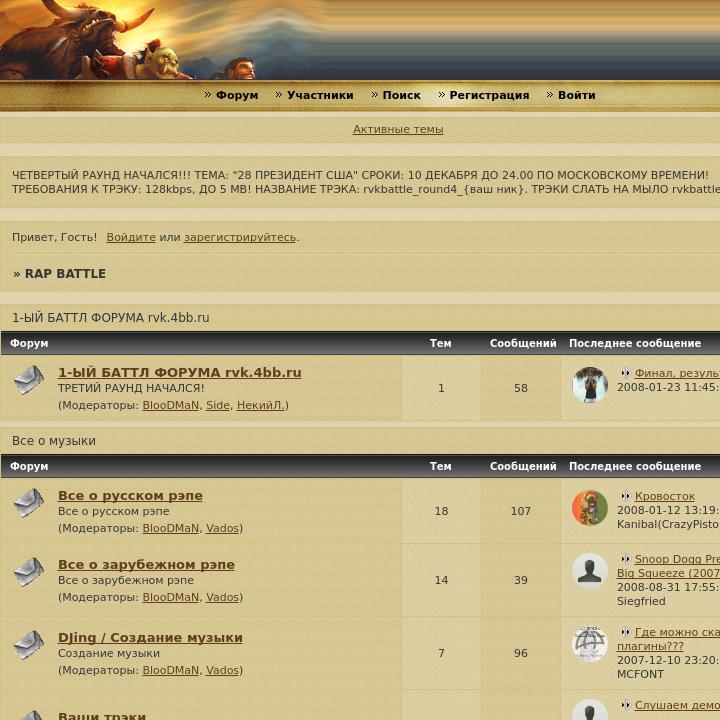Open last post link Финал, резуль...
Image resolution: width=720 pixels, height=720 pixels.
point(677,373)
